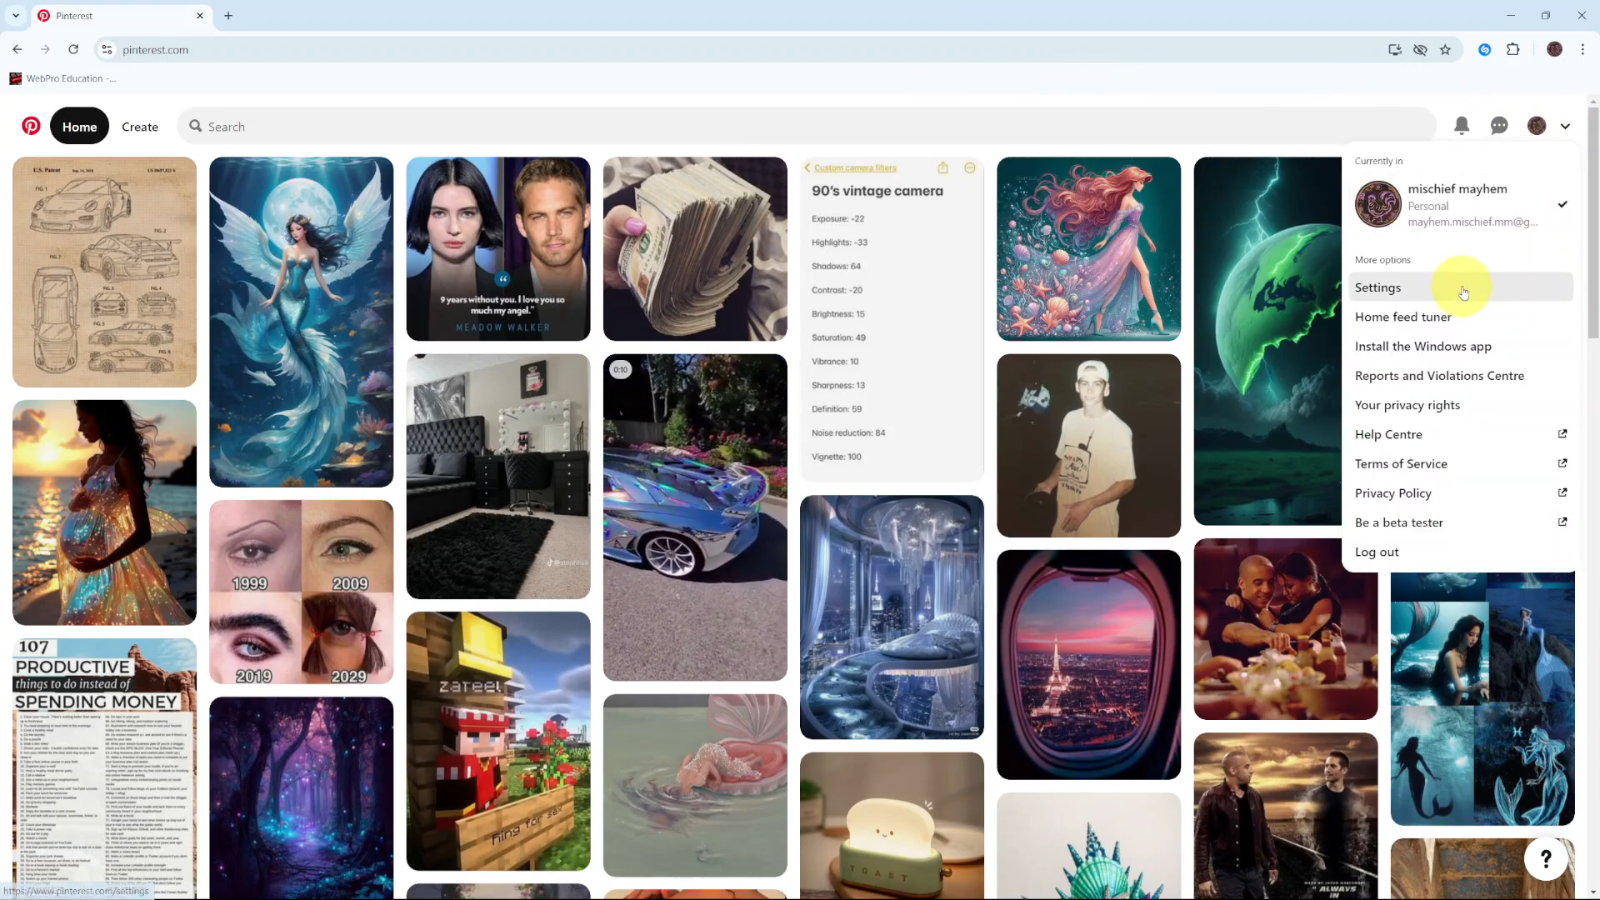Open the red-haired mermaid pin
Screen dimensions: 1600x900
[x=1089, y=249]
